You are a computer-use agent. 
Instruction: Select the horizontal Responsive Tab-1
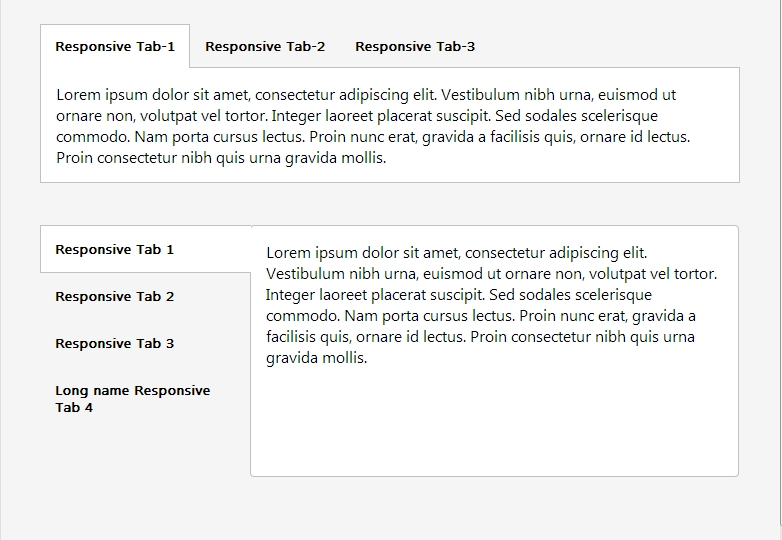point(115,46)
